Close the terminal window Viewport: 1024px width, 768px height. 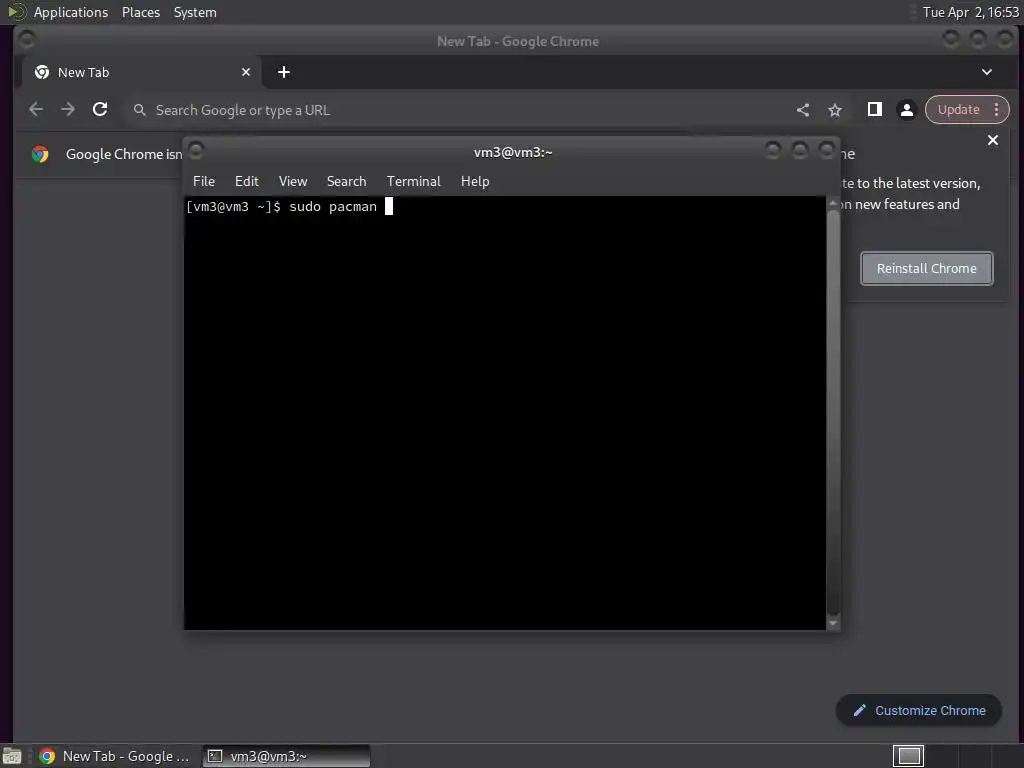click(x=826, y=151)
